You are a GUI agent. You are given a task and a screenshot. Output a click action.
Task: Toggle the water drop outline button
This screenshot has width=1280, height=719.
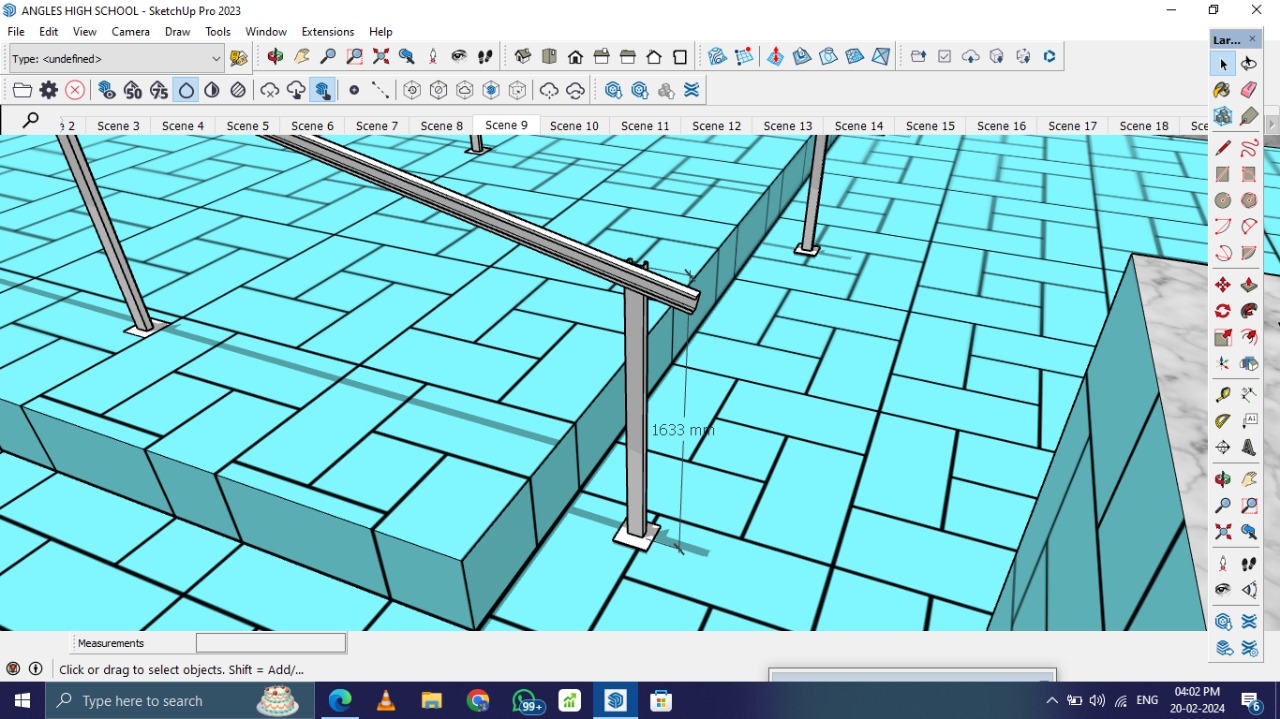point(186,91)
